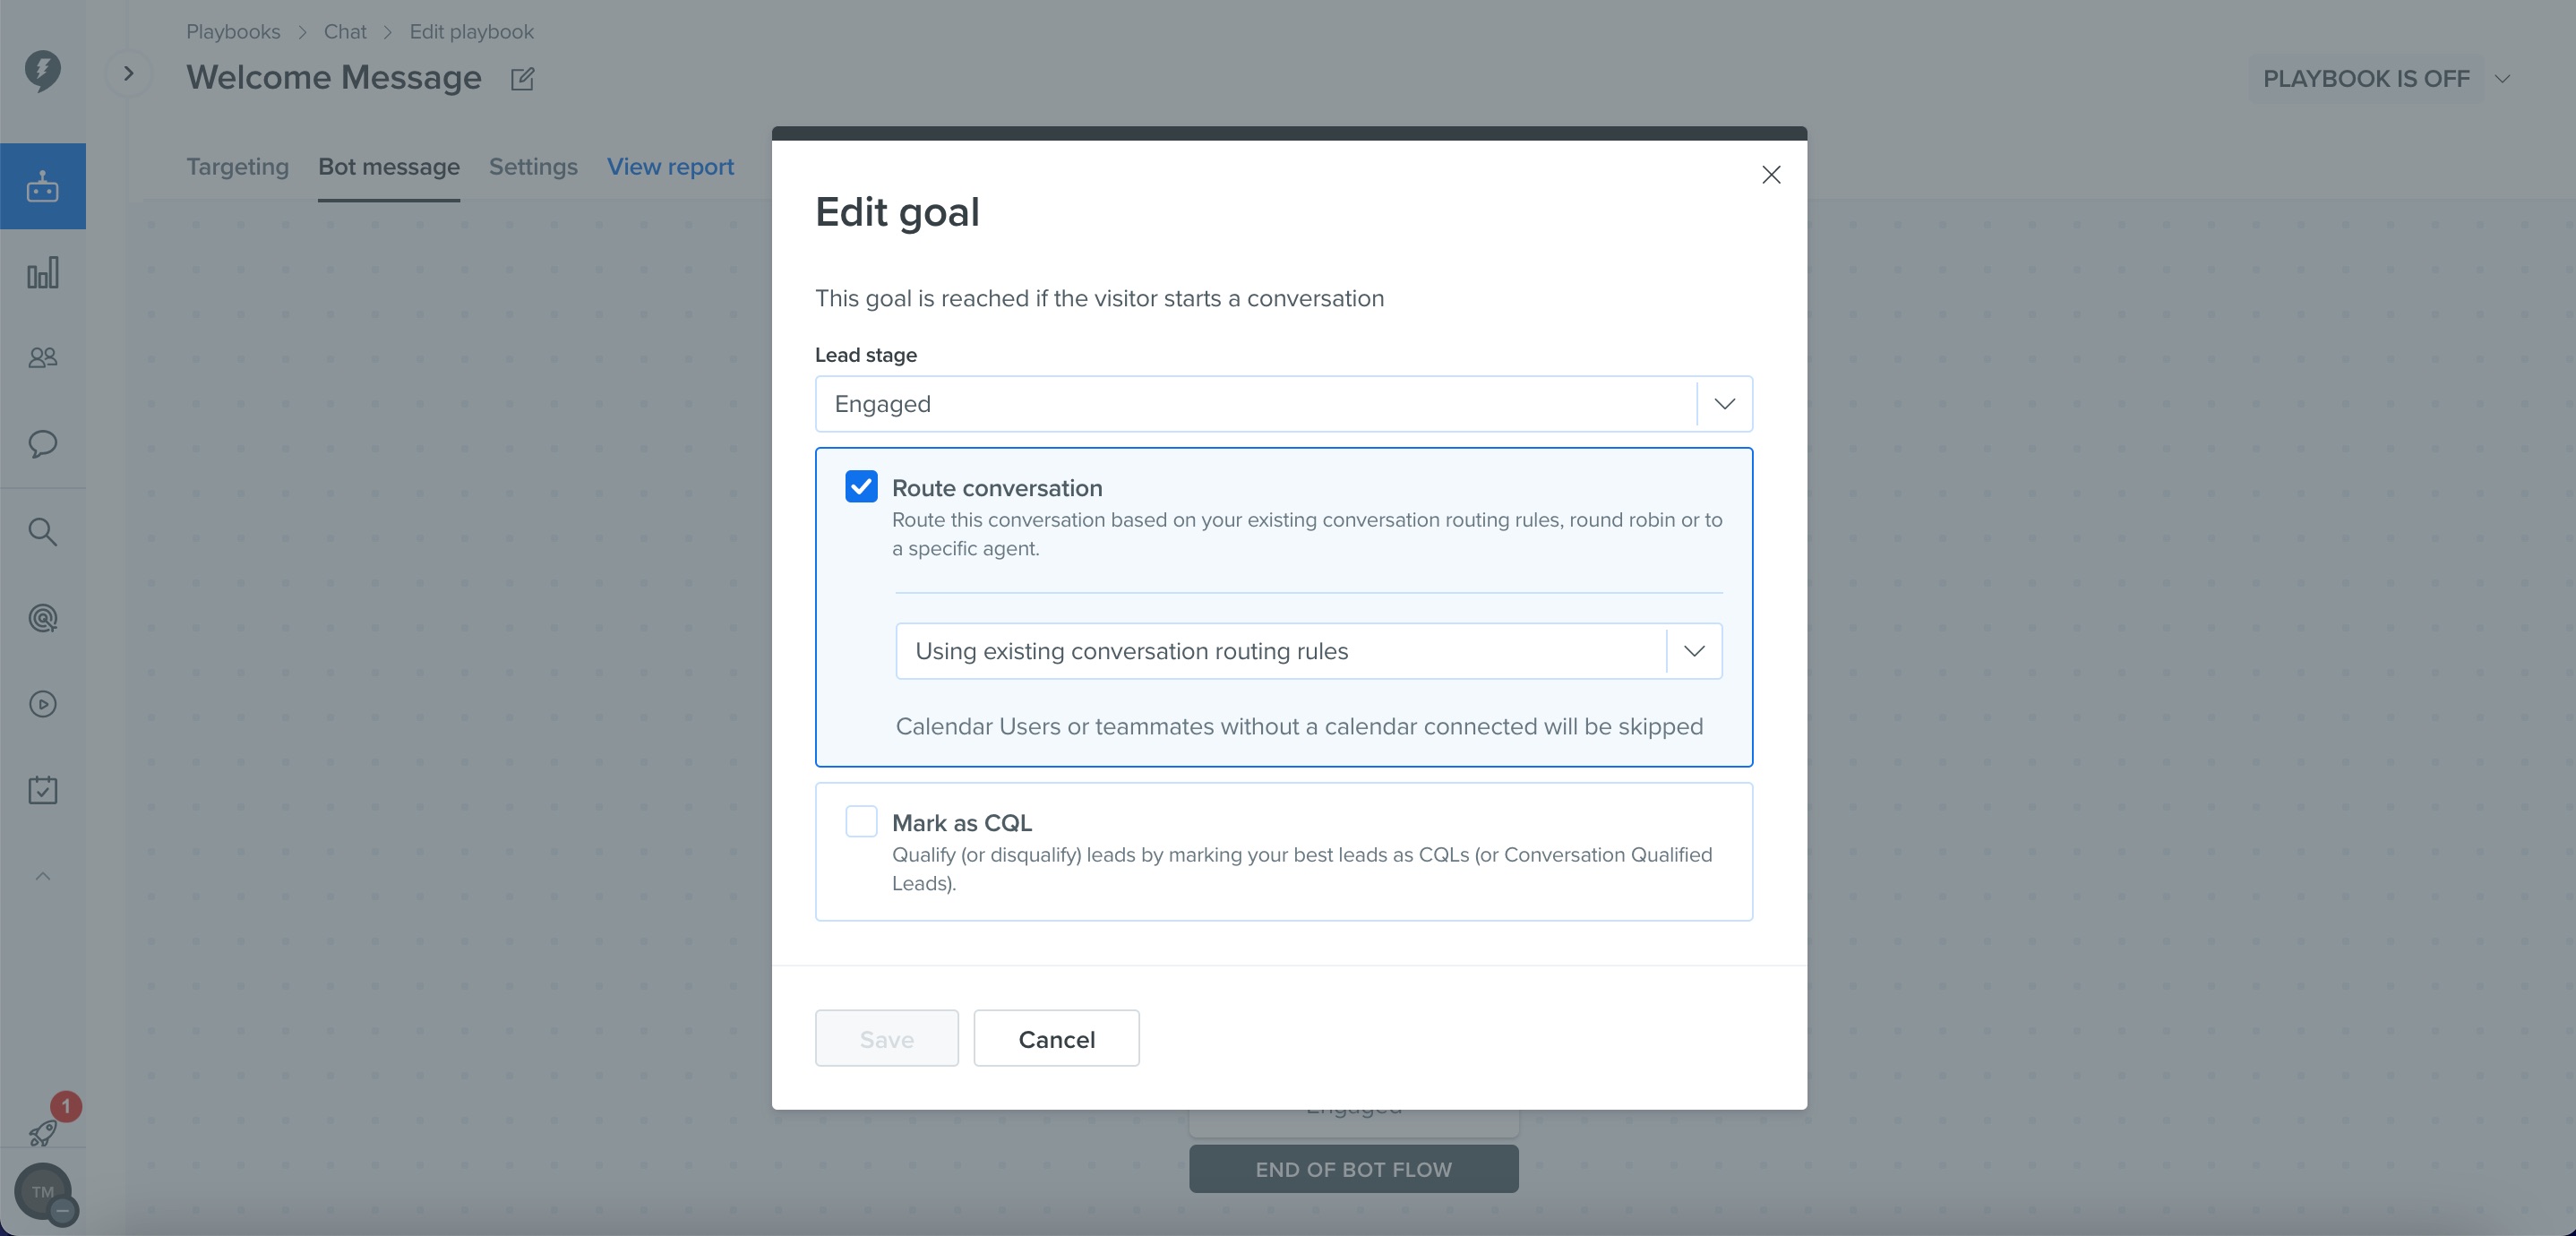Open the contacts people icon
2576x1236 pixels.
tap(43, 358)
